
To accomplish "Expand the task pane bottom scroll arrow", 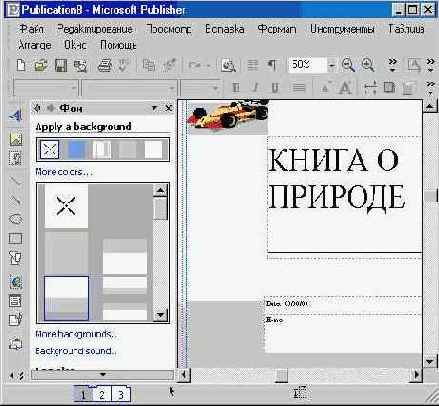I will tap(102, 375).
